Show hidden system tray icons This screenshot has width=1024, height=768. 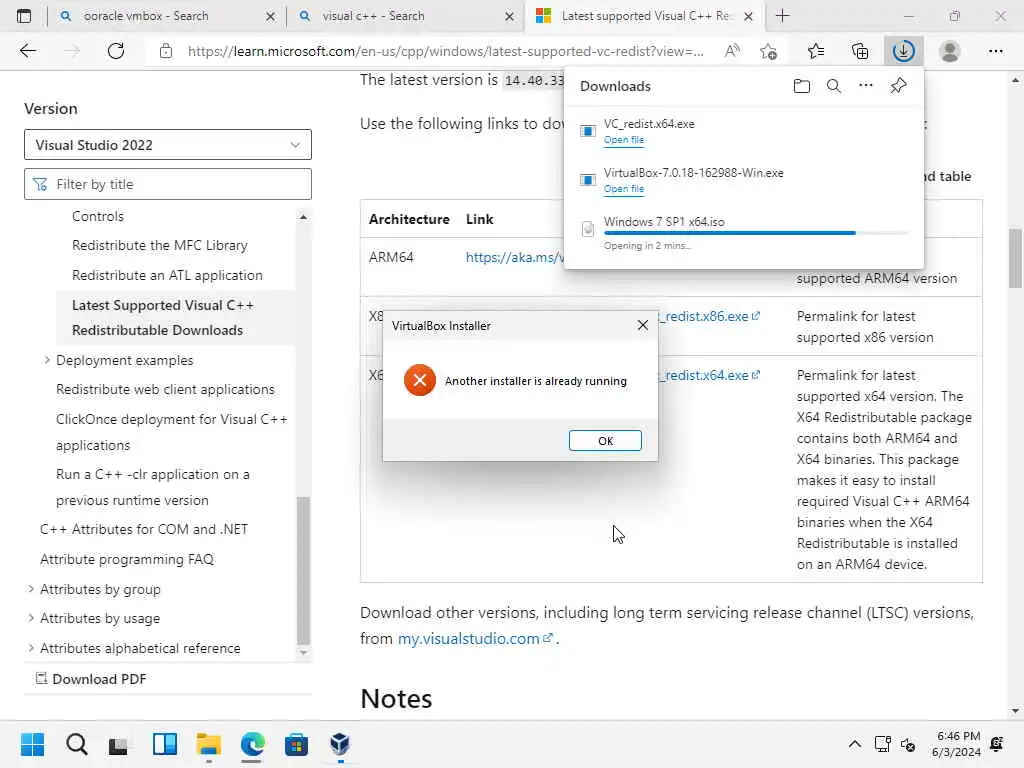click(854, 744)
